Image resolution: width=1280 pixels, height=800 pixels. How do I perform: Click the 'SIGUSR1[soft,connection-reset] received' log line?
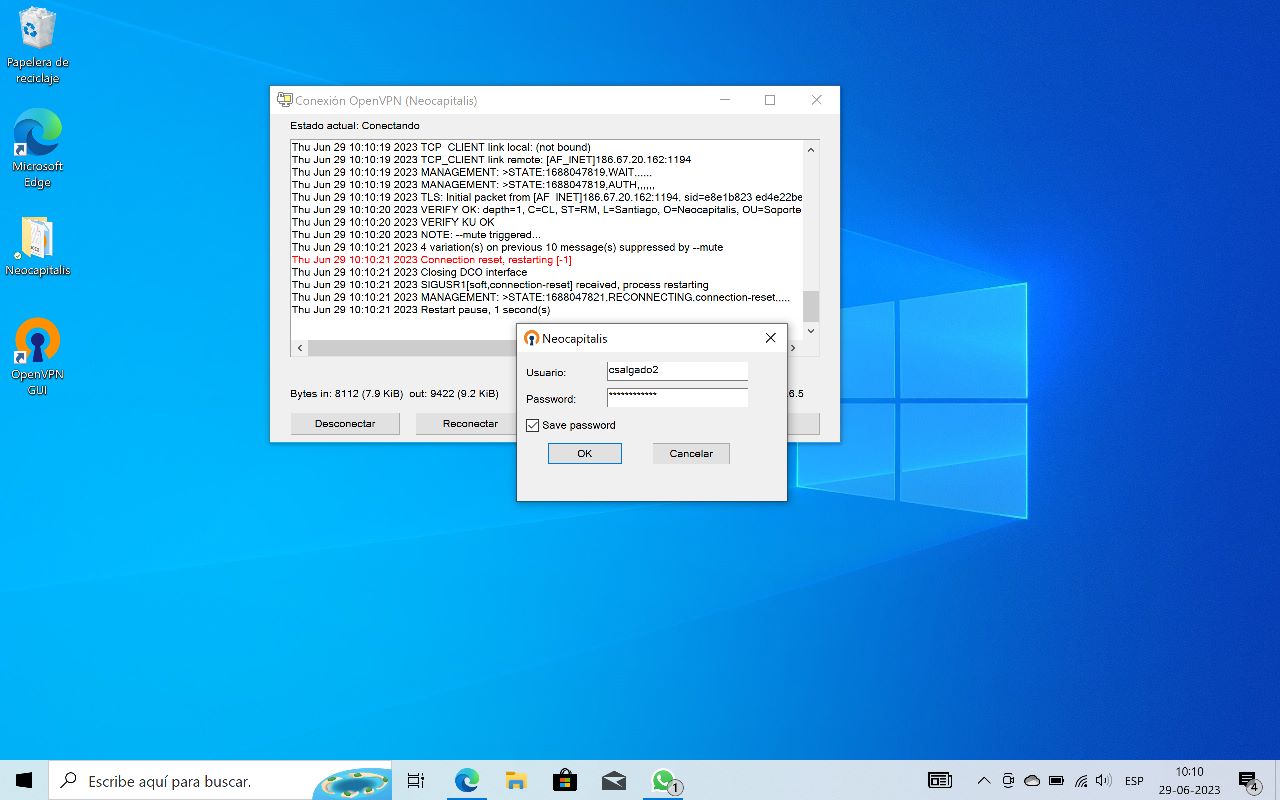tap(500, 285)
